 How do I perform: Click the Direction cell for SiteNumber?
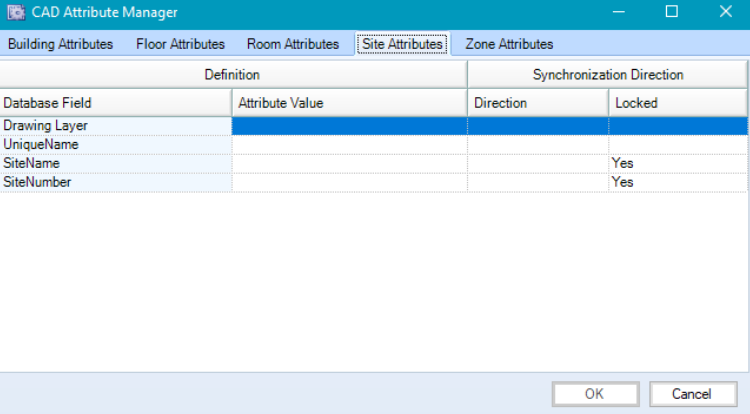point(538,182)
